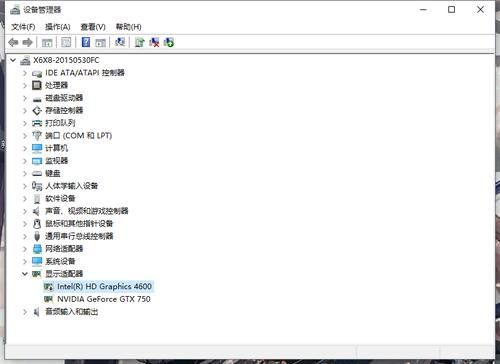Image resolution: width=500 pixels, height=364 pixels.
Task: Collapse the X6X8-20150530FC root node
Action: click(13, 60)
